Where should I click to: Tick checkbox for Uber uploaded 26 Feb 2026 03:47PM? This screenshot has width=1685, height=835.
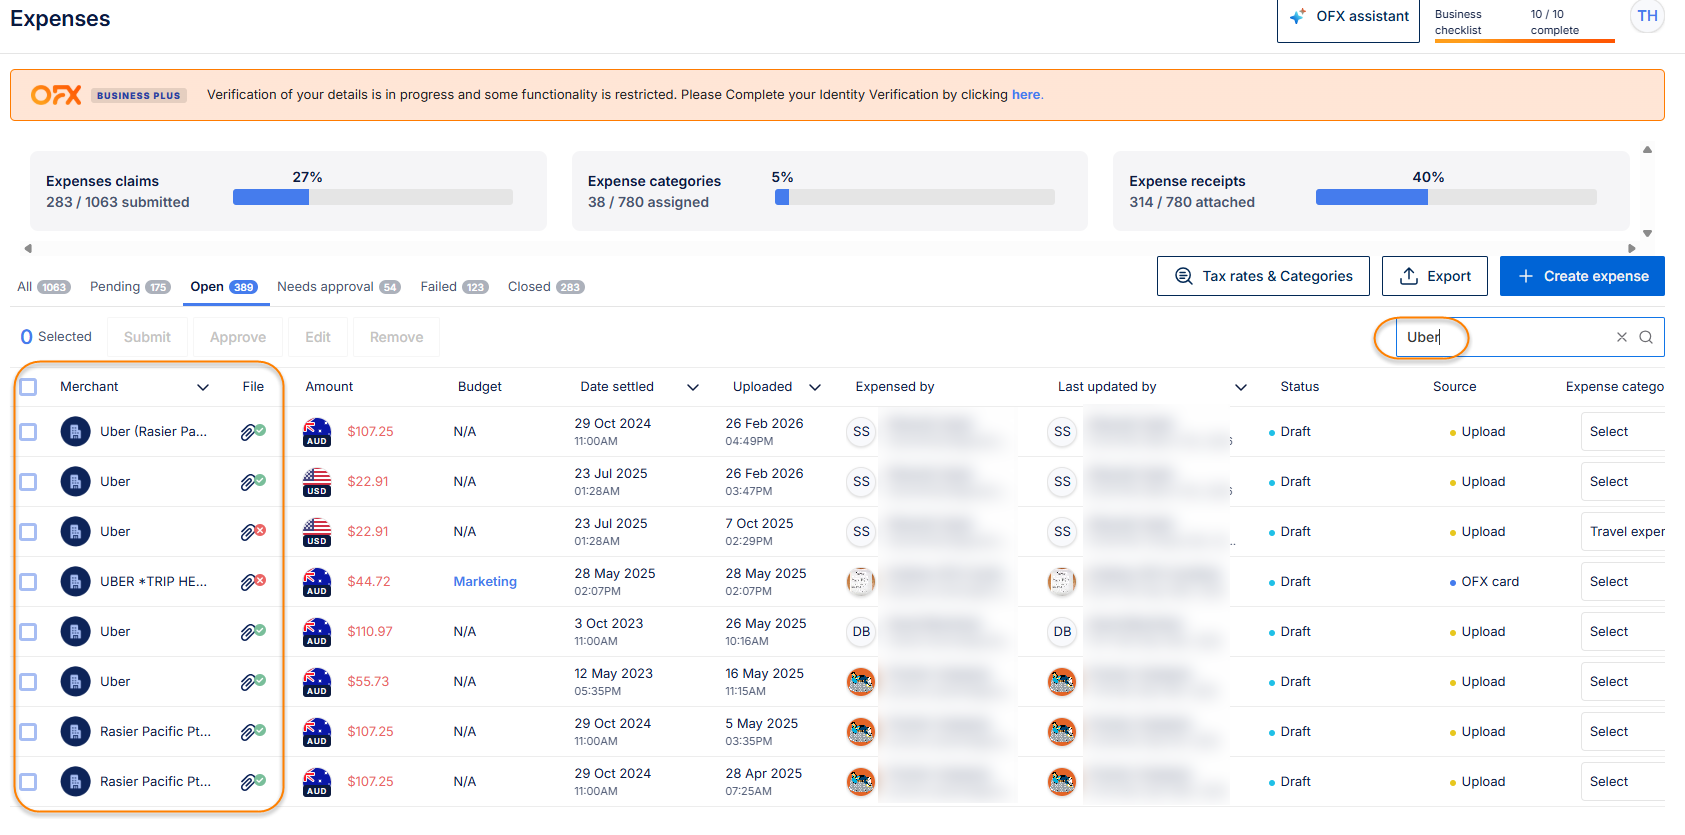pyautogui.click(x=28, y=482)
